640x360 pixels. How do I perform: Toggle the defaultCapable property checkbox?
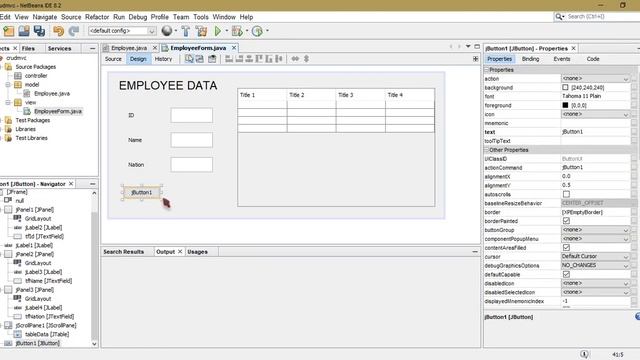566,274
